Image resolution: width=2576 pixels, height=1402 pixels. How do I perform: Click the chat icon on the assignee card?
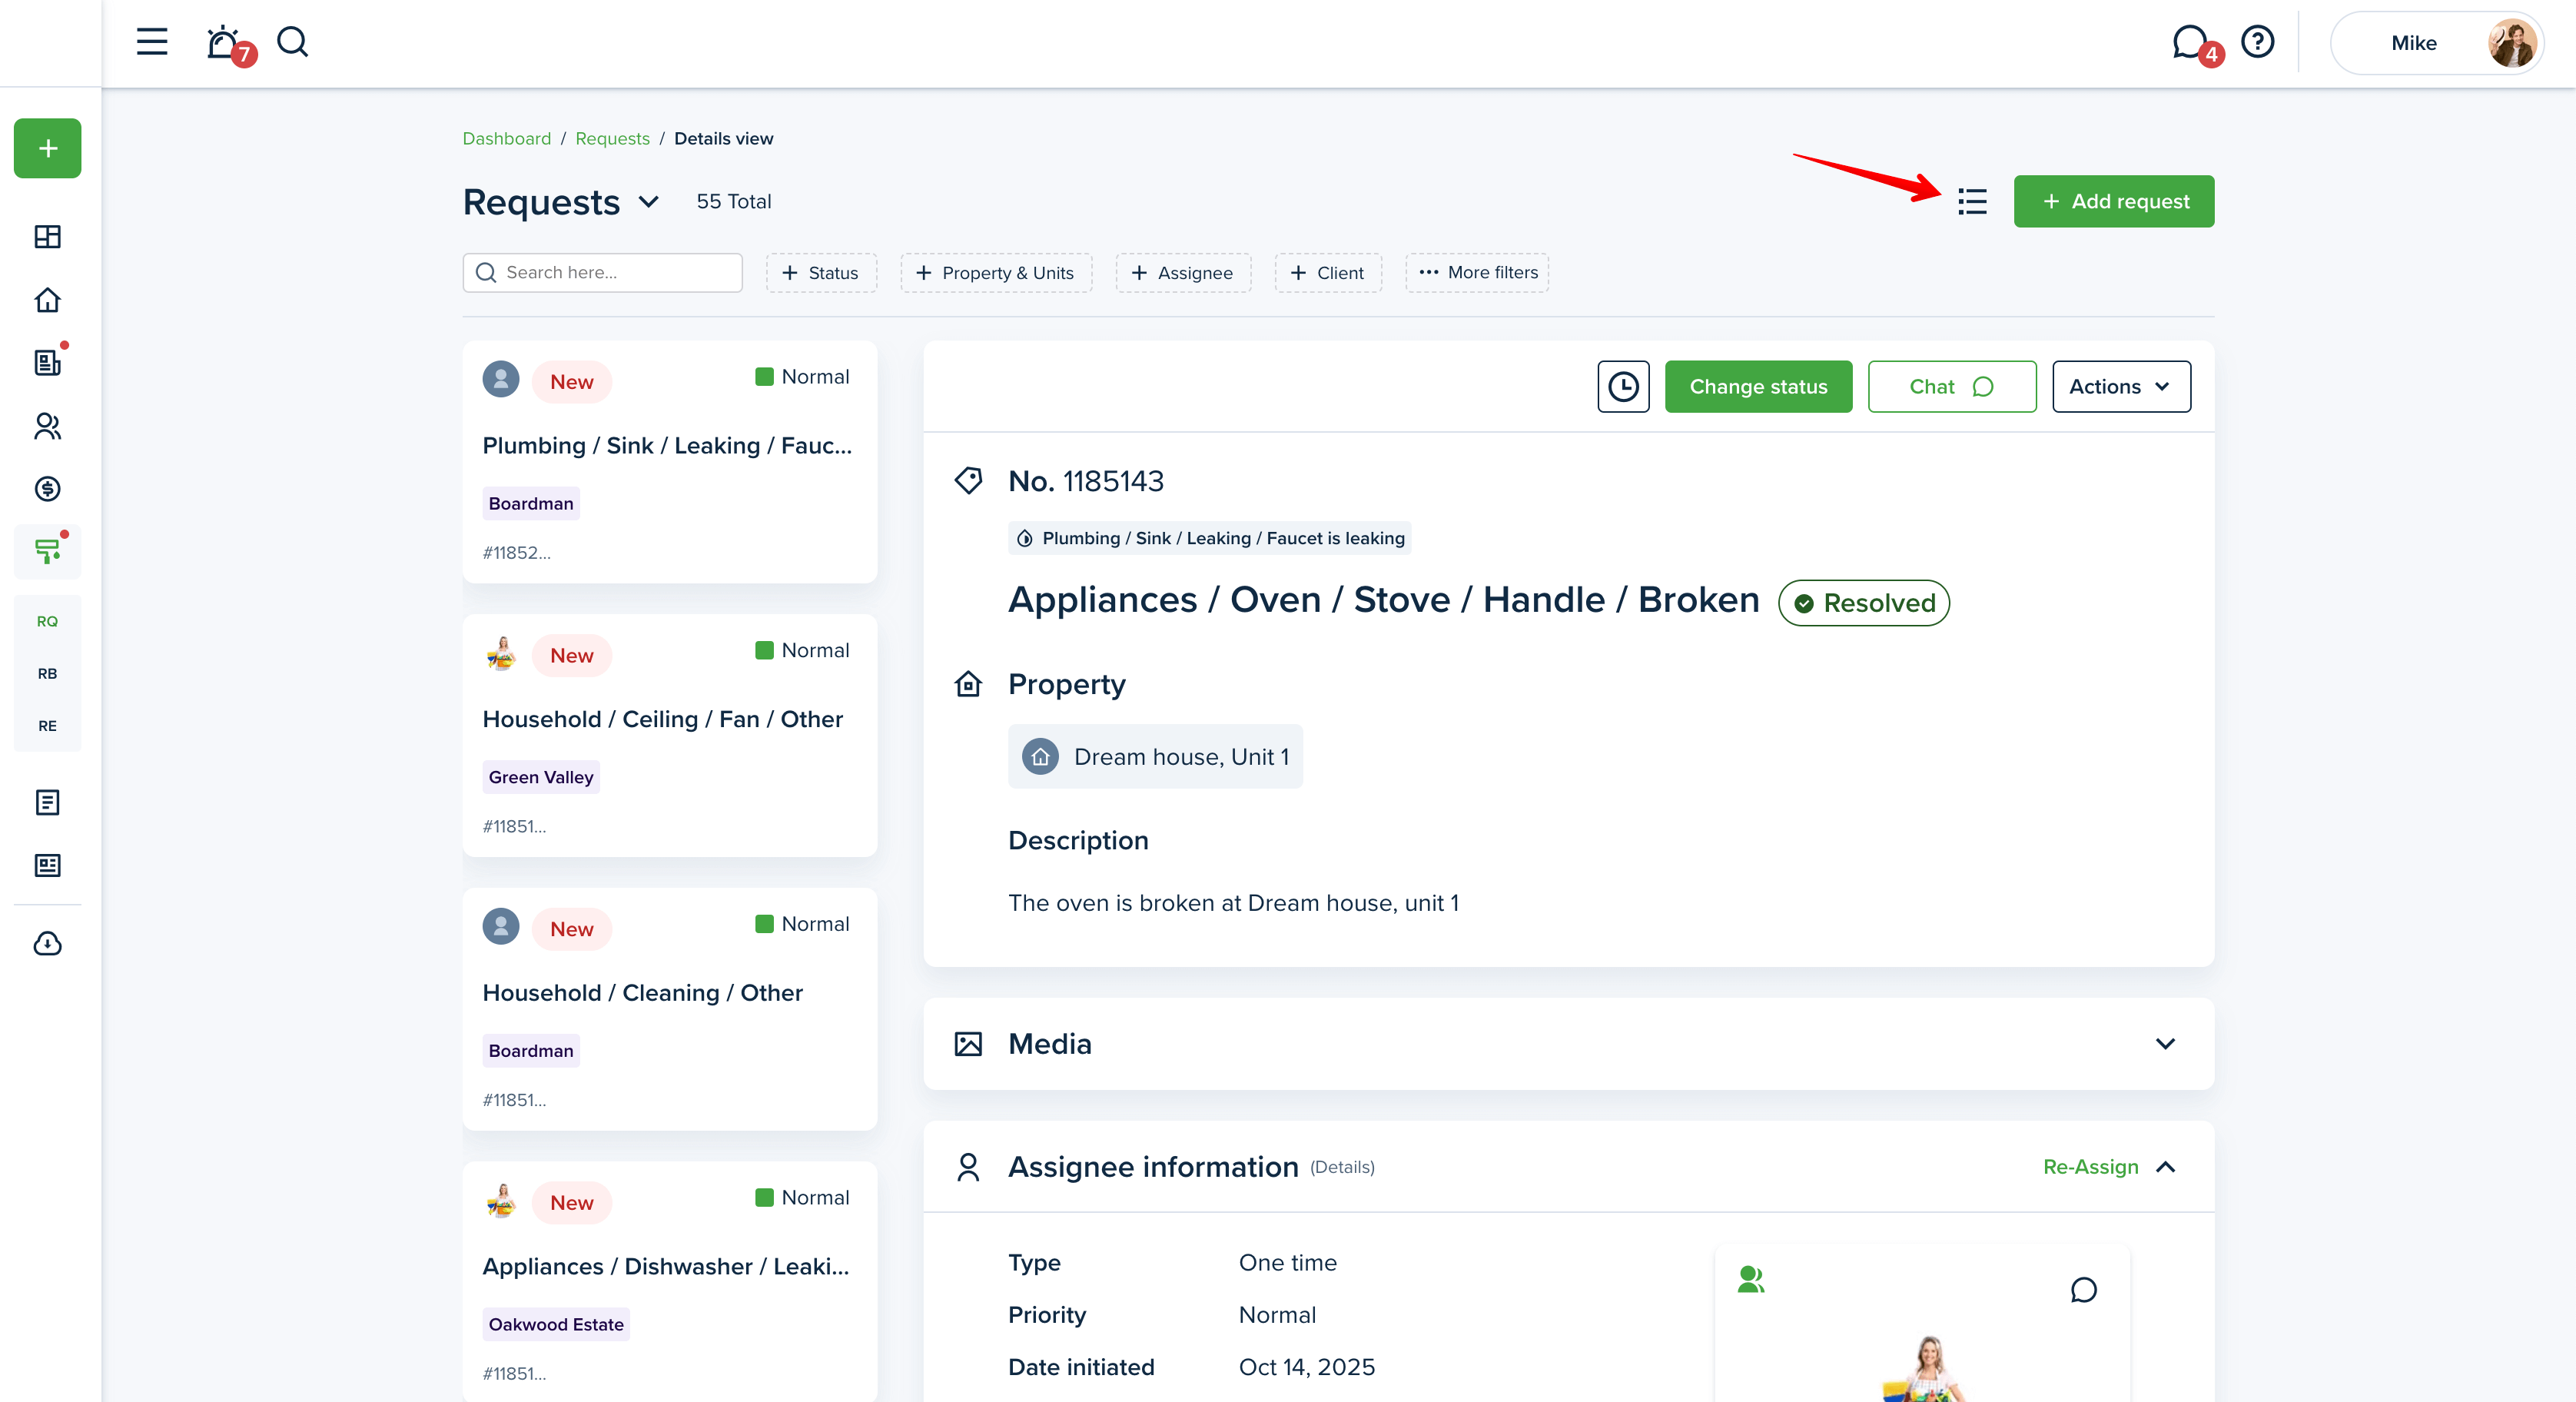(2083, 1290)
